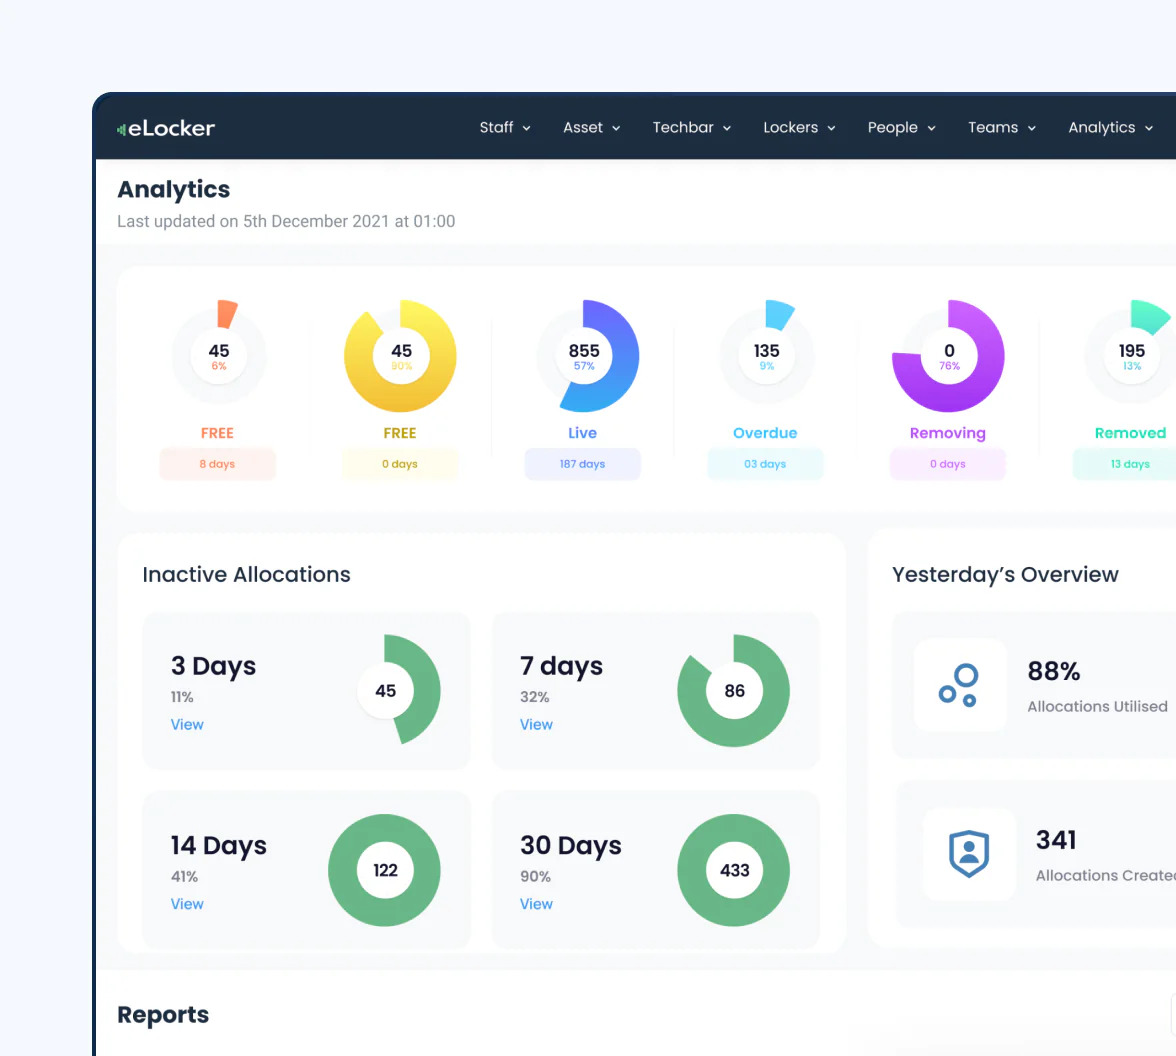This screenshot has width=1176, height=1056.
Task: Click the Removing label
Action: click(x=948, y=433)
